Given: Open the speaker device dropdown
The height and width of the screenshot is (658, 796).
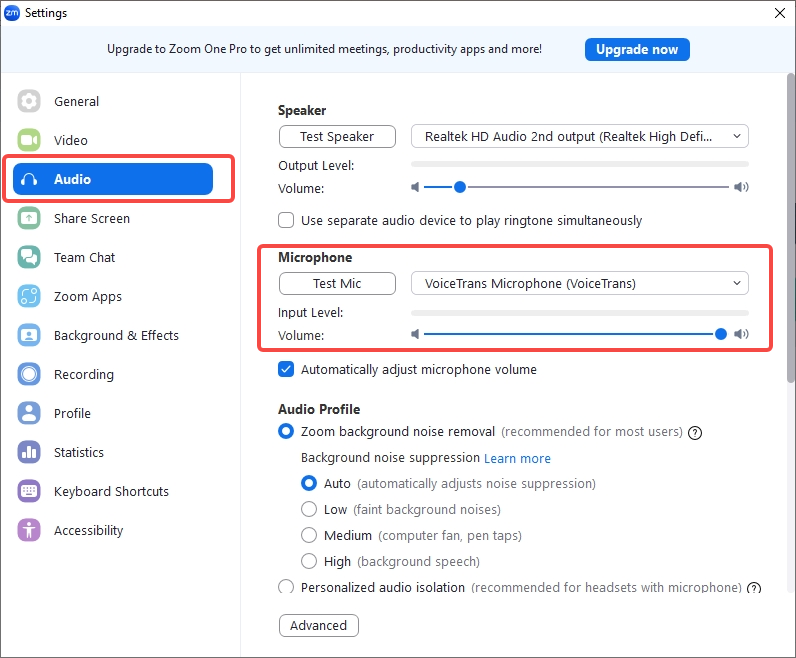Looking at the screenshot, I should tap(580, 136).
